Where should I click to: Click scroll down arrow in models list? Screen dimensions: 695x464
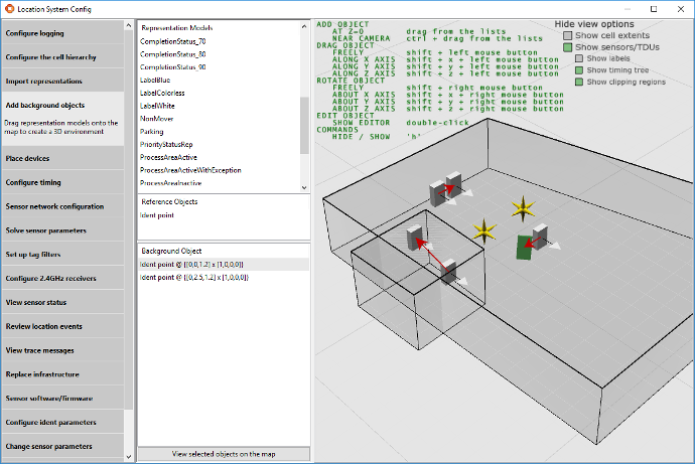(x=304, y=187)
